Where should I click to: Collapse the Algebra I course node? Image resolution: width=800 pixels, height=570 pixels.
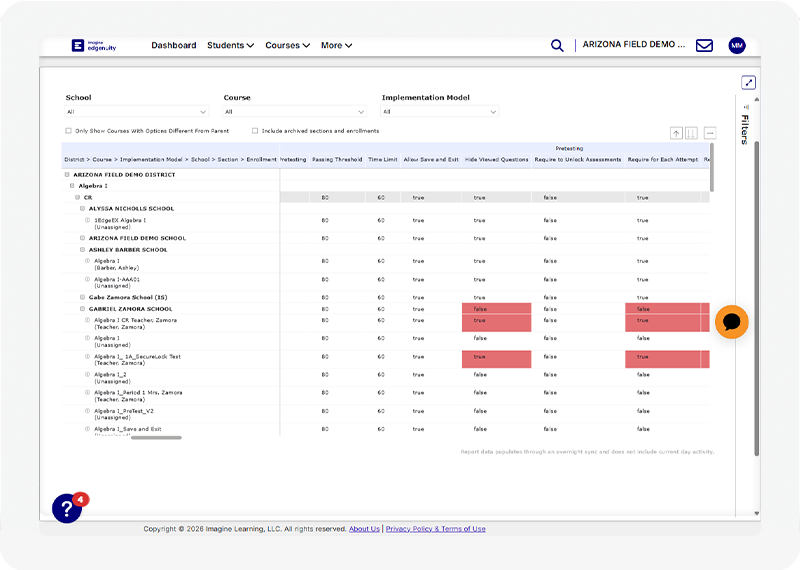coord(72,186)
